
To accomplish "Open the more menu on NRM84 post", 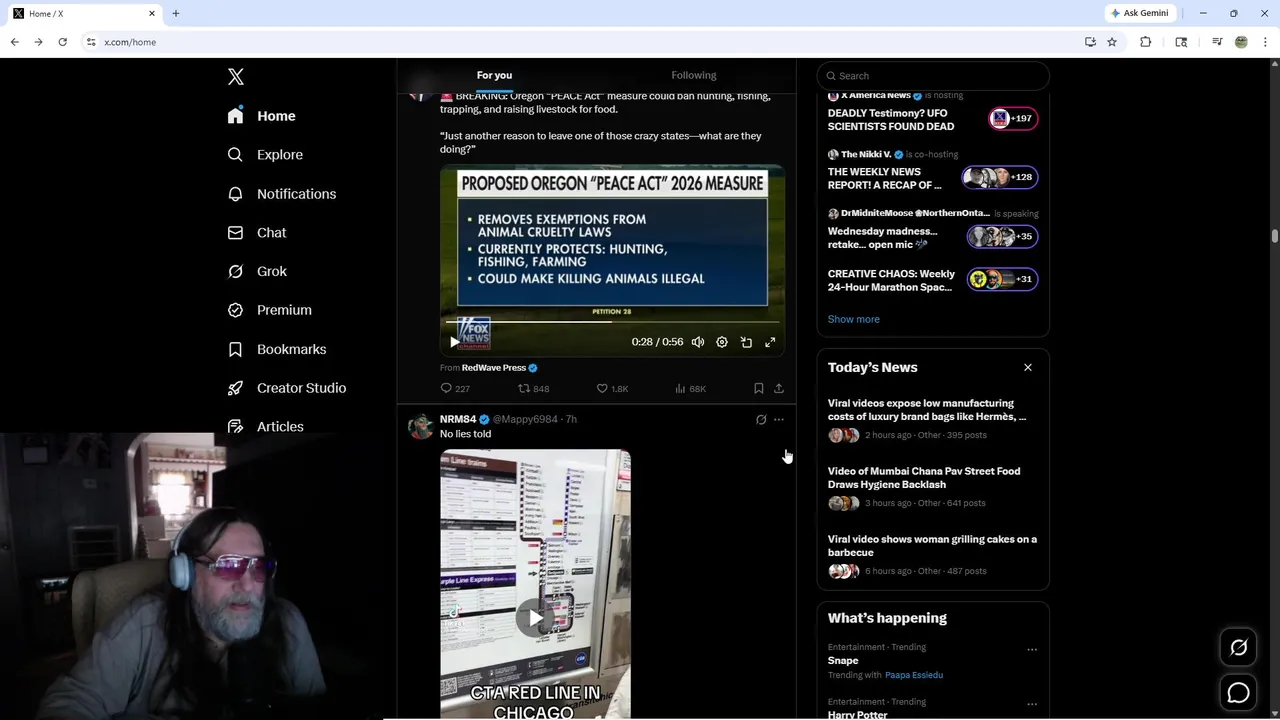I will click(x=779, y=420).
